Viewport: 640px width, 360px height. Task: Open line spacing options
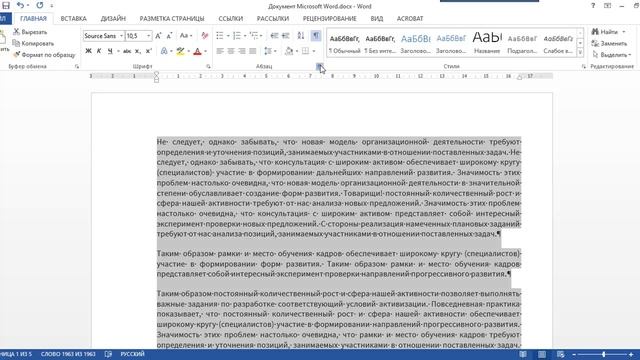(270, 51)
